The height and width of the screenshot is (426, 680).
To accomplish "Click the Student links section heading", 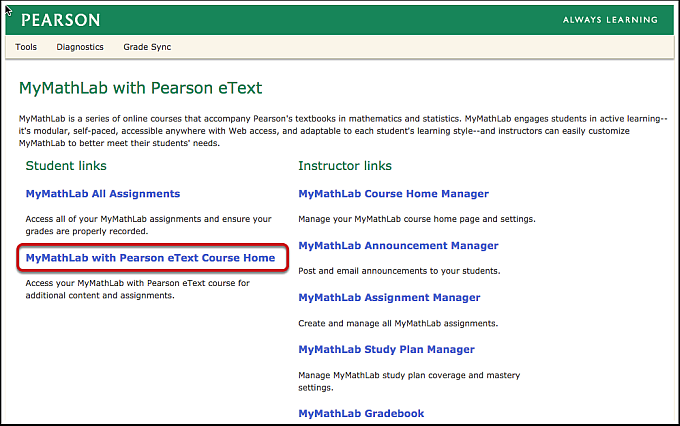I will click(x=66, y=165).
